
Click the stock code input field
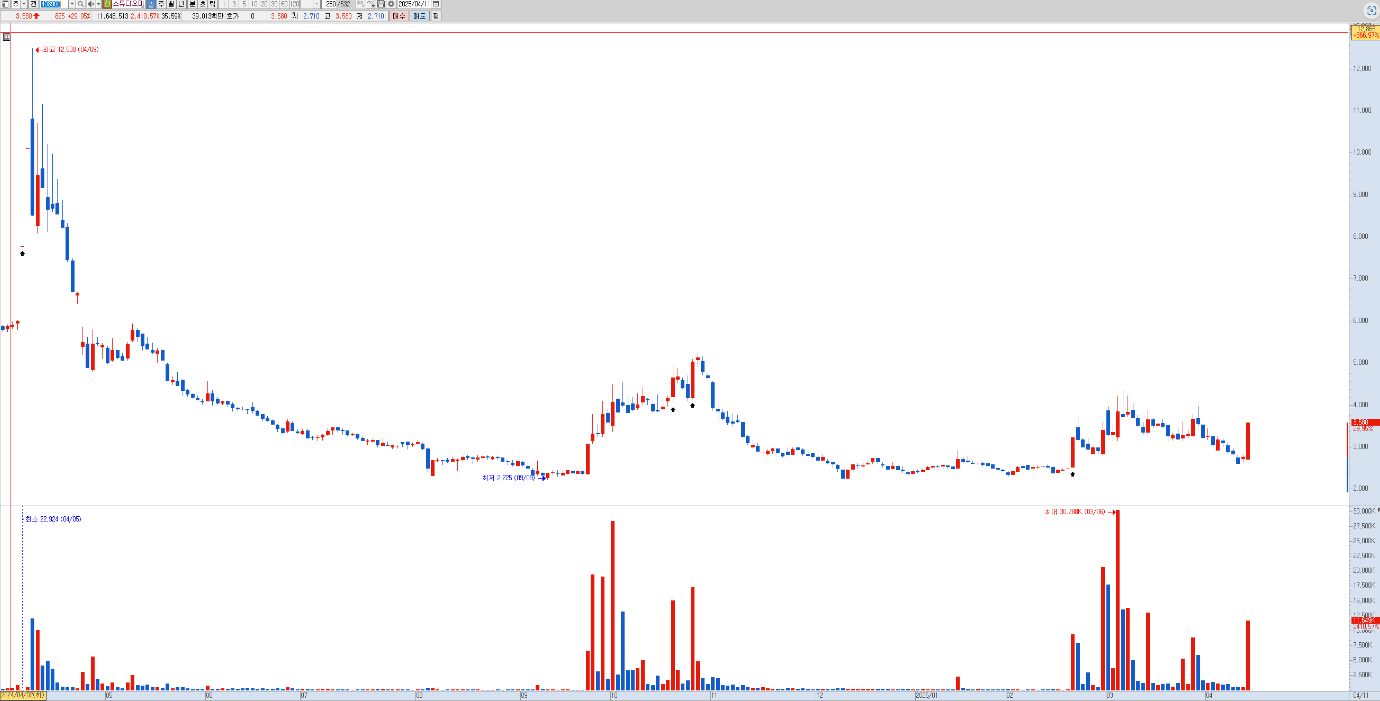54,5
